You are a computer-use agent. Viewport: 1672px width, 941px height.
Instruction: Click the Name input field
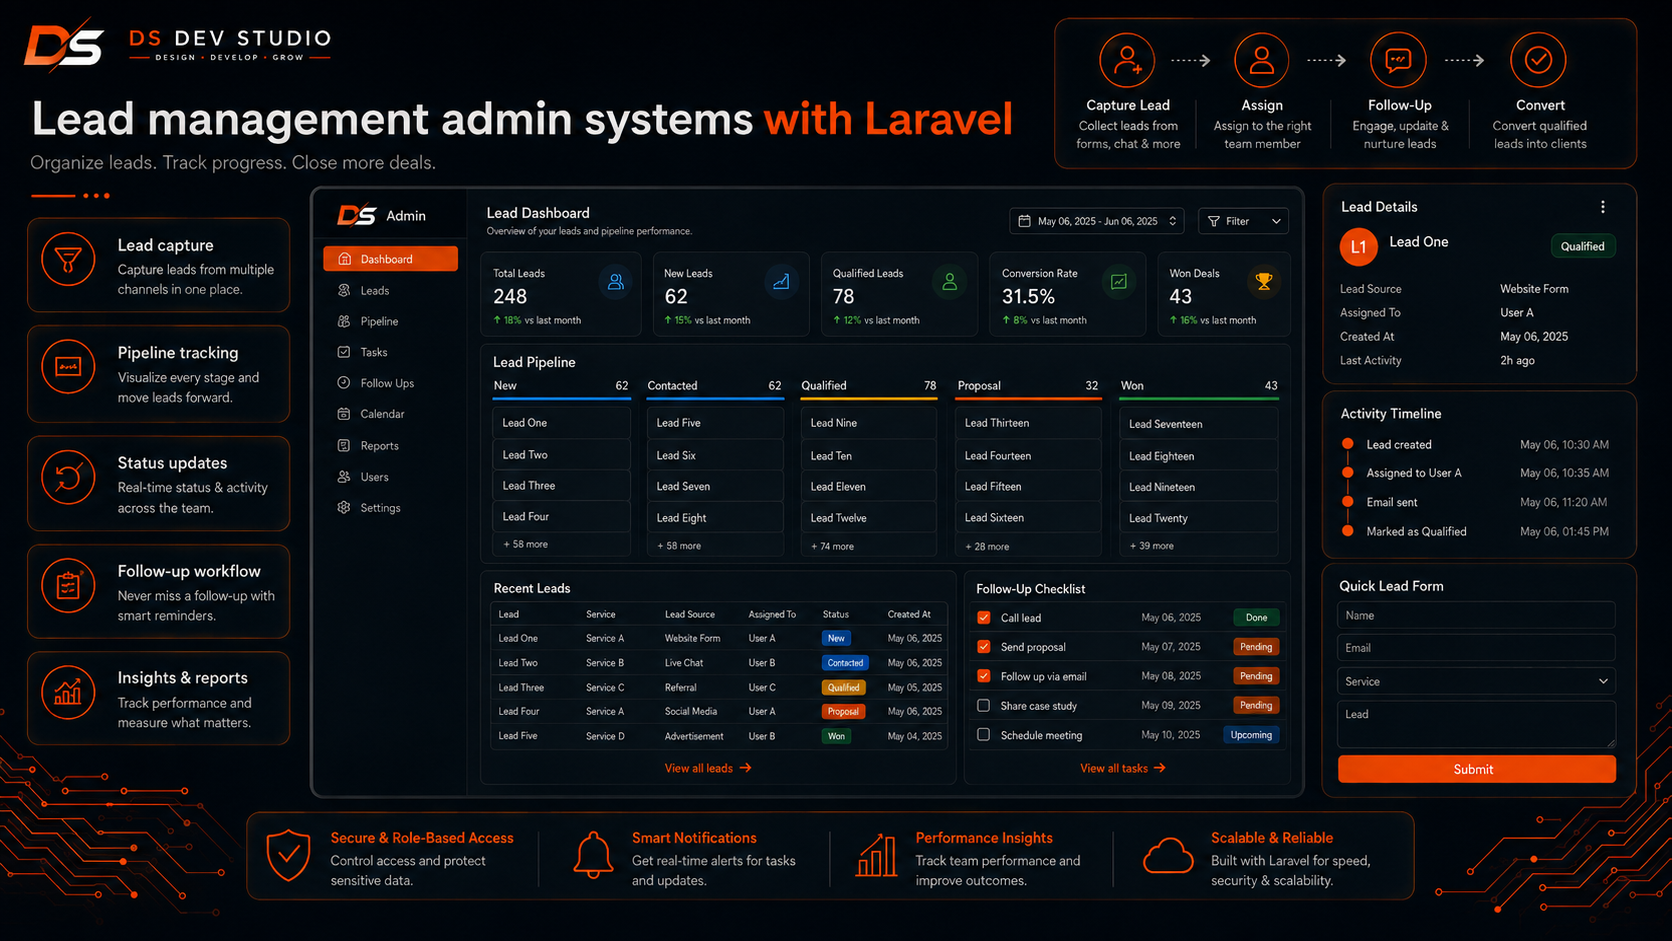coord(1476,615)
